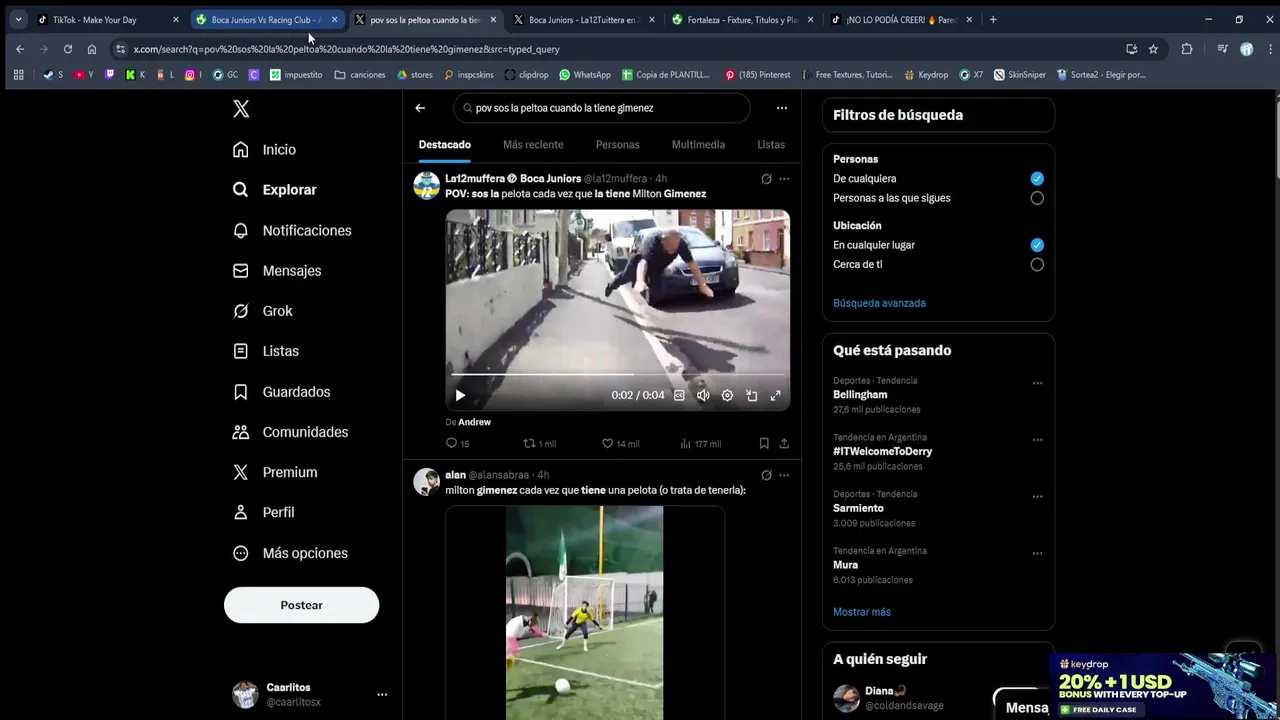Toggle picture-in-picture on video
This screenshot has height=720, width=1280.
[x=751, y=395]
